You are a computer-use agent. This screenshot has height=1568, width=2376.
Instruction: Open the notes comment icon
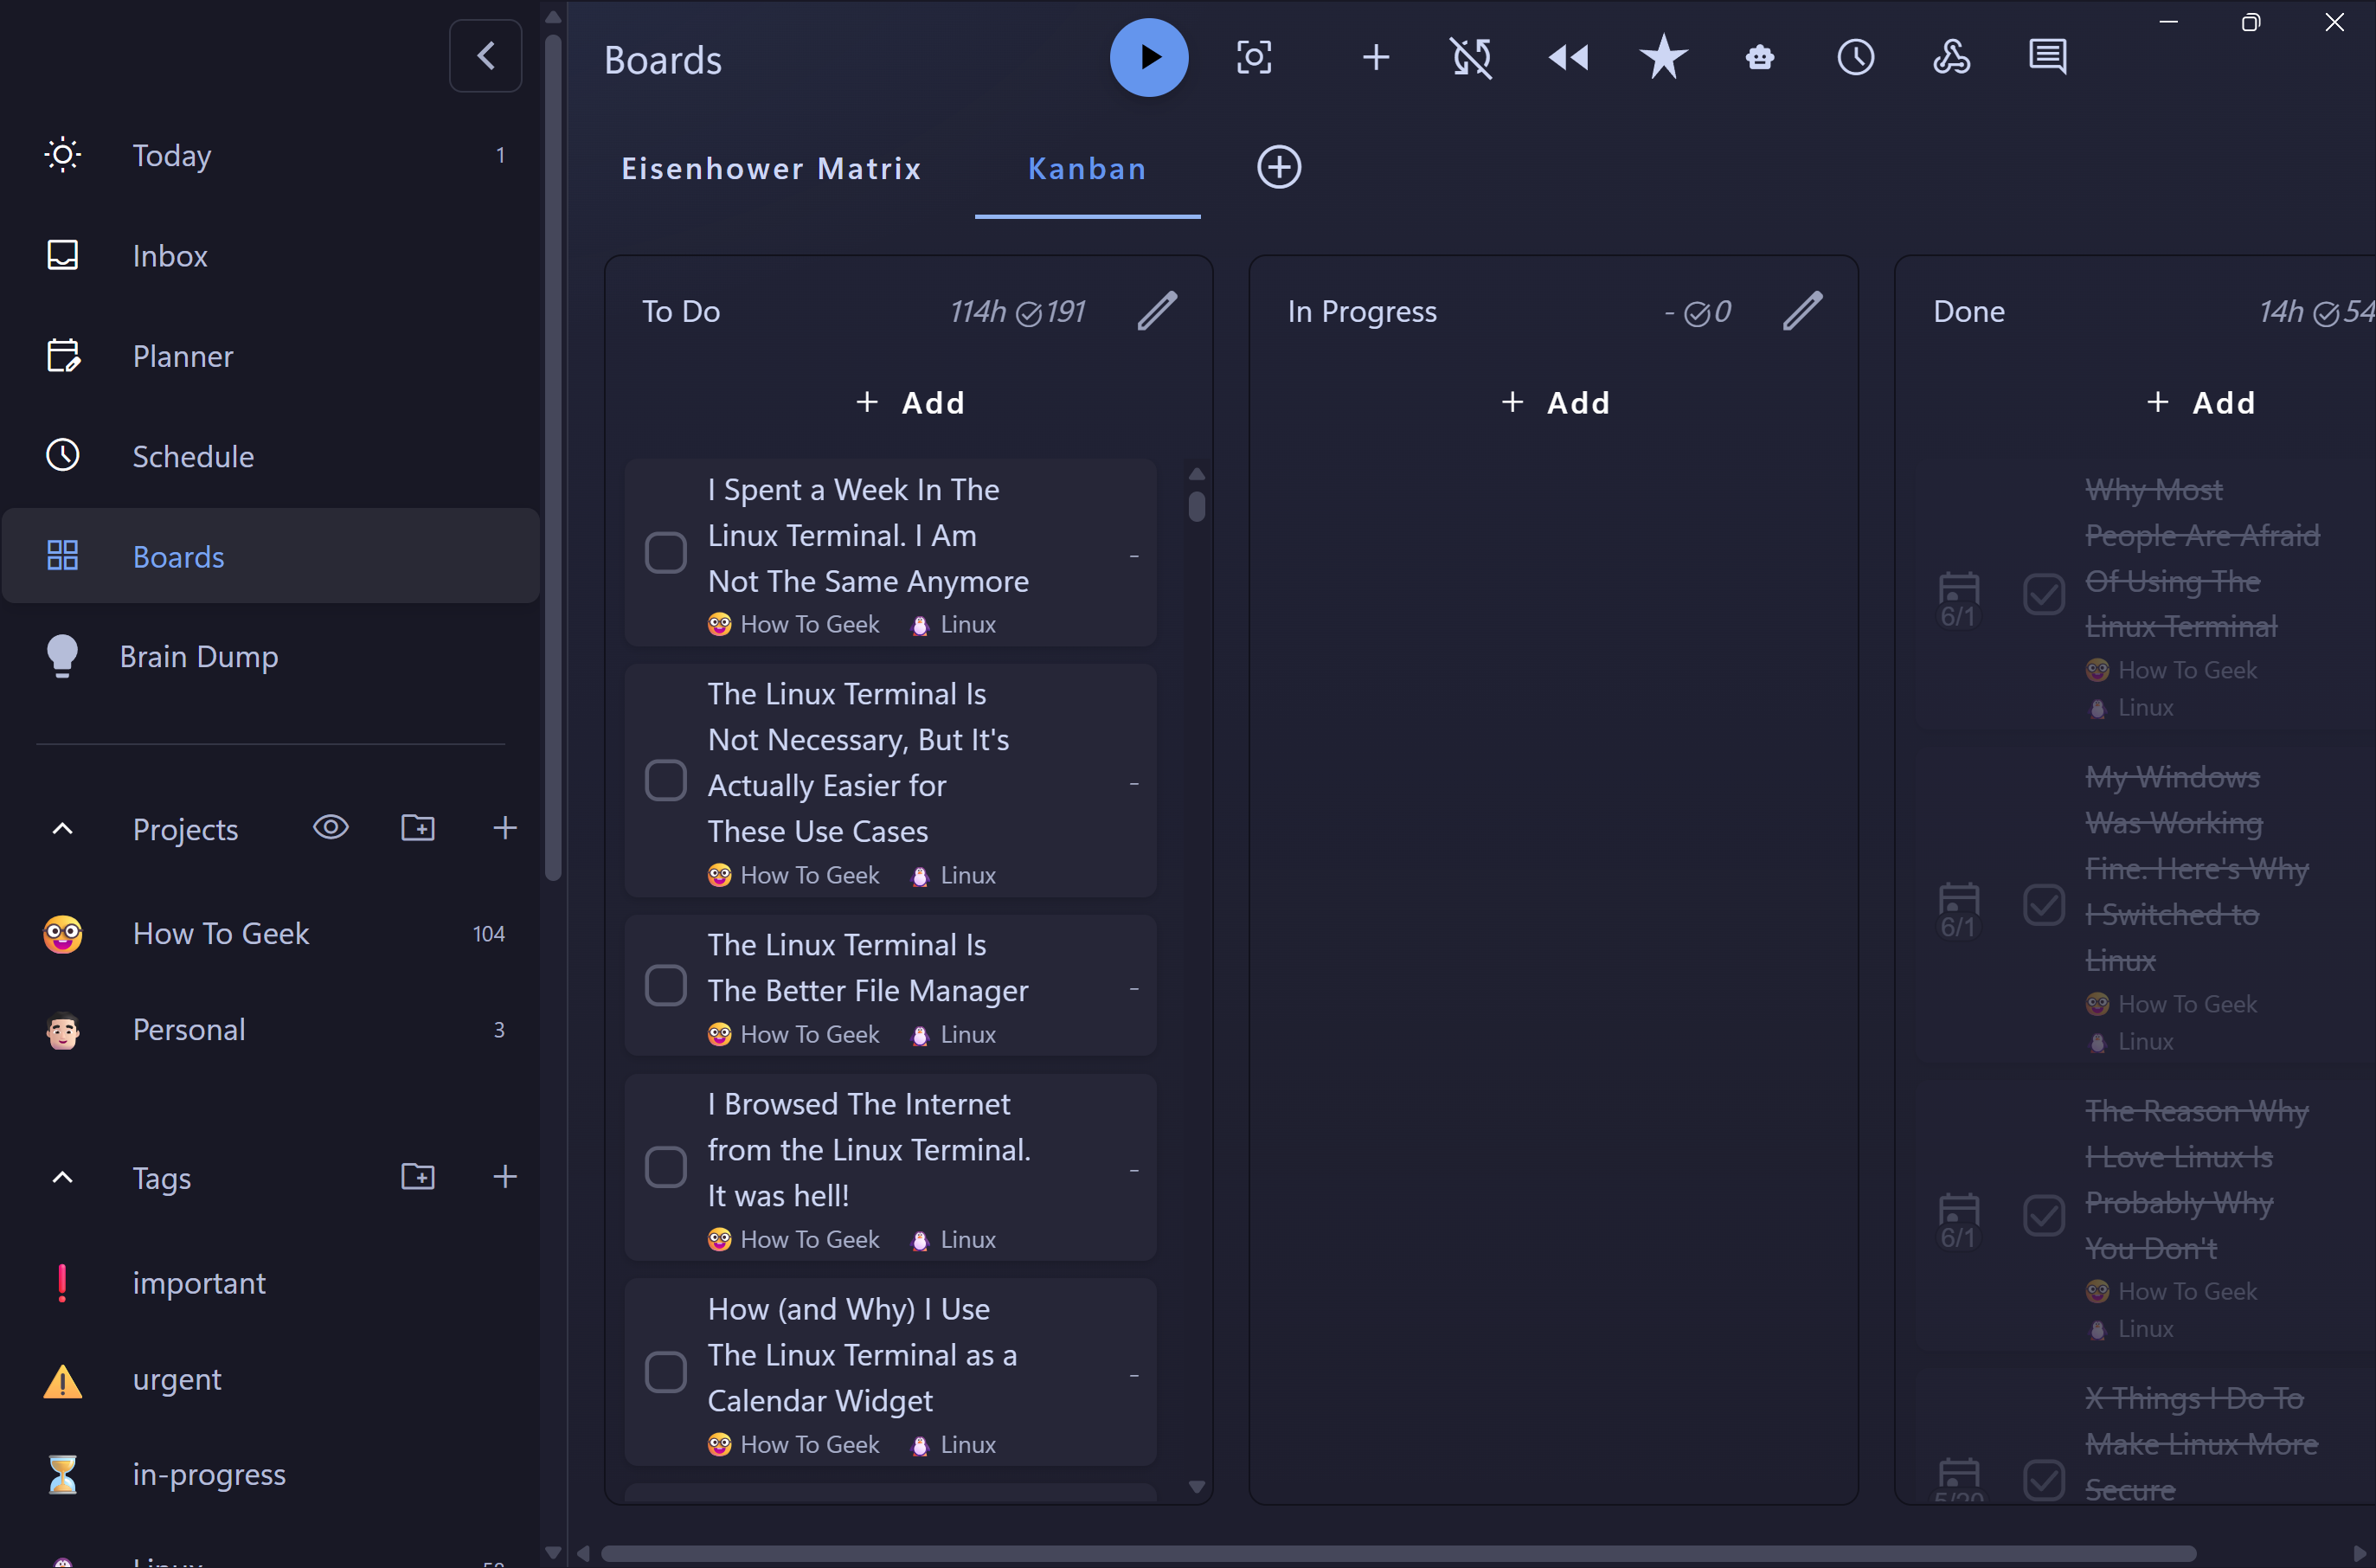(2047, 57)
